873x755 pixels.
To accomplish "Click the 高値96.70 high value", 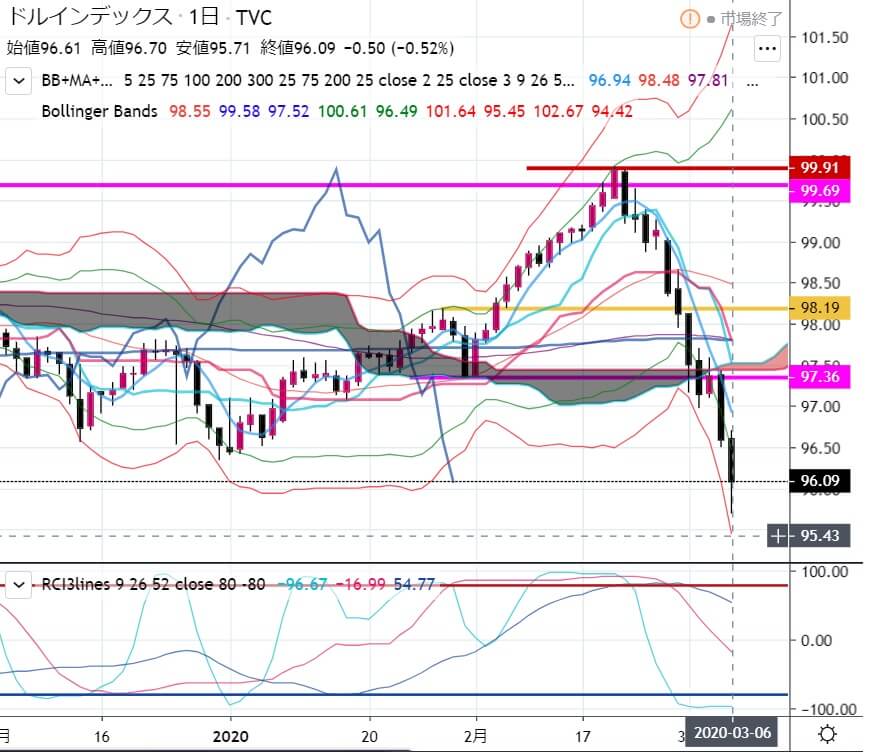I will (129, 48).
